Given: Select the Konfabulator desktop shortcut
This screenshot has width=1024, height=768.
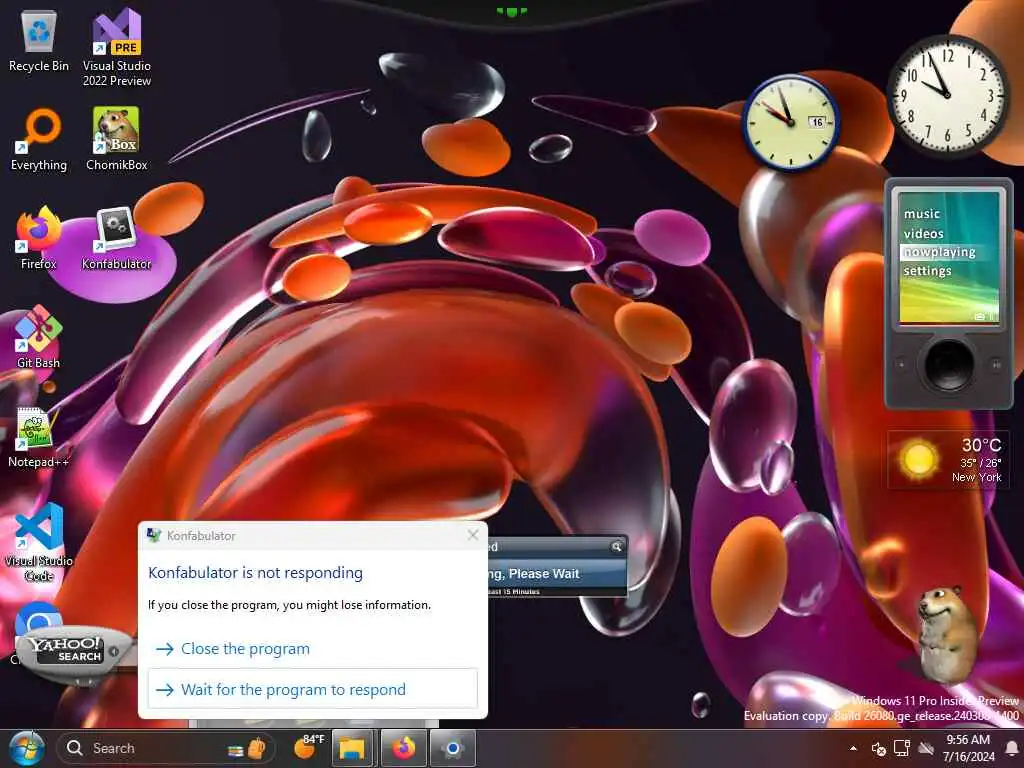Looking at the screenshot, I should coord(116,238).
